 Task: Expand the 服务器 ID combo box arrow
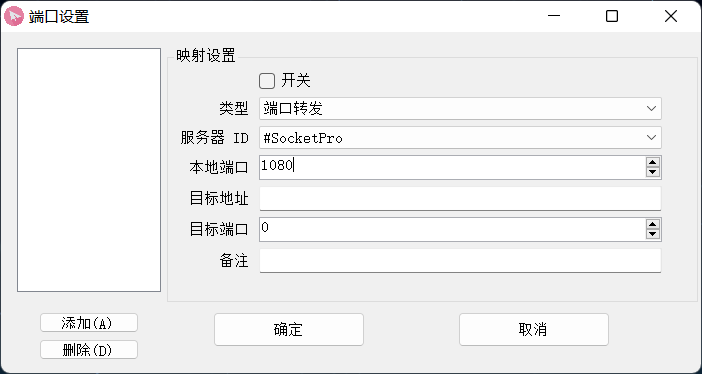651,138
